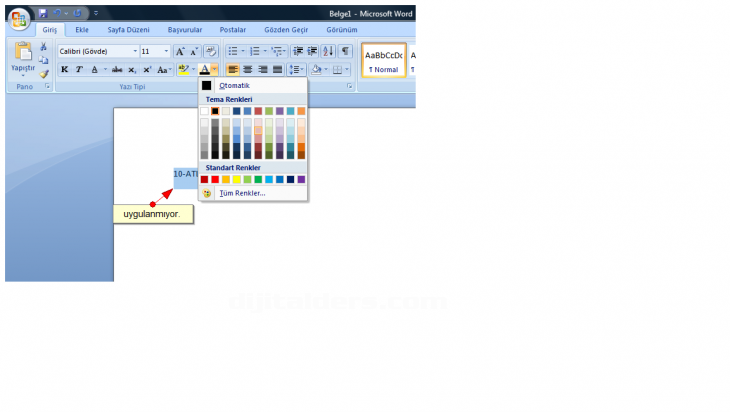Open the Sayfa Düzeni tab

tap(128, 30)
